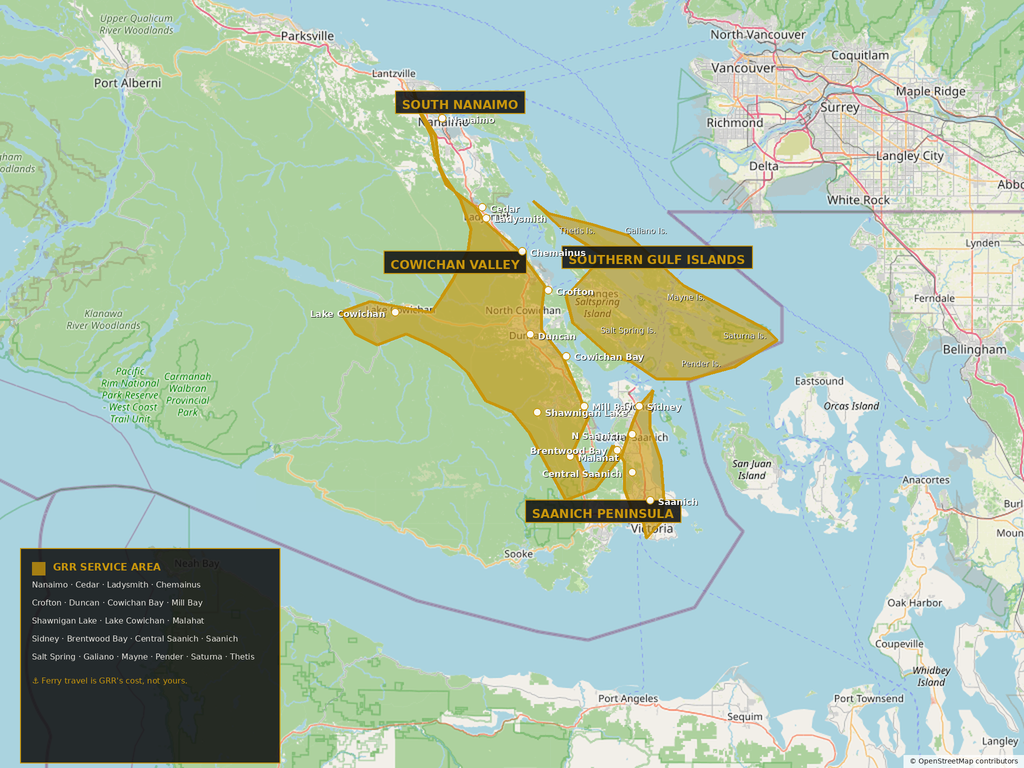Click the Richmond city label

tap(735, 123)
